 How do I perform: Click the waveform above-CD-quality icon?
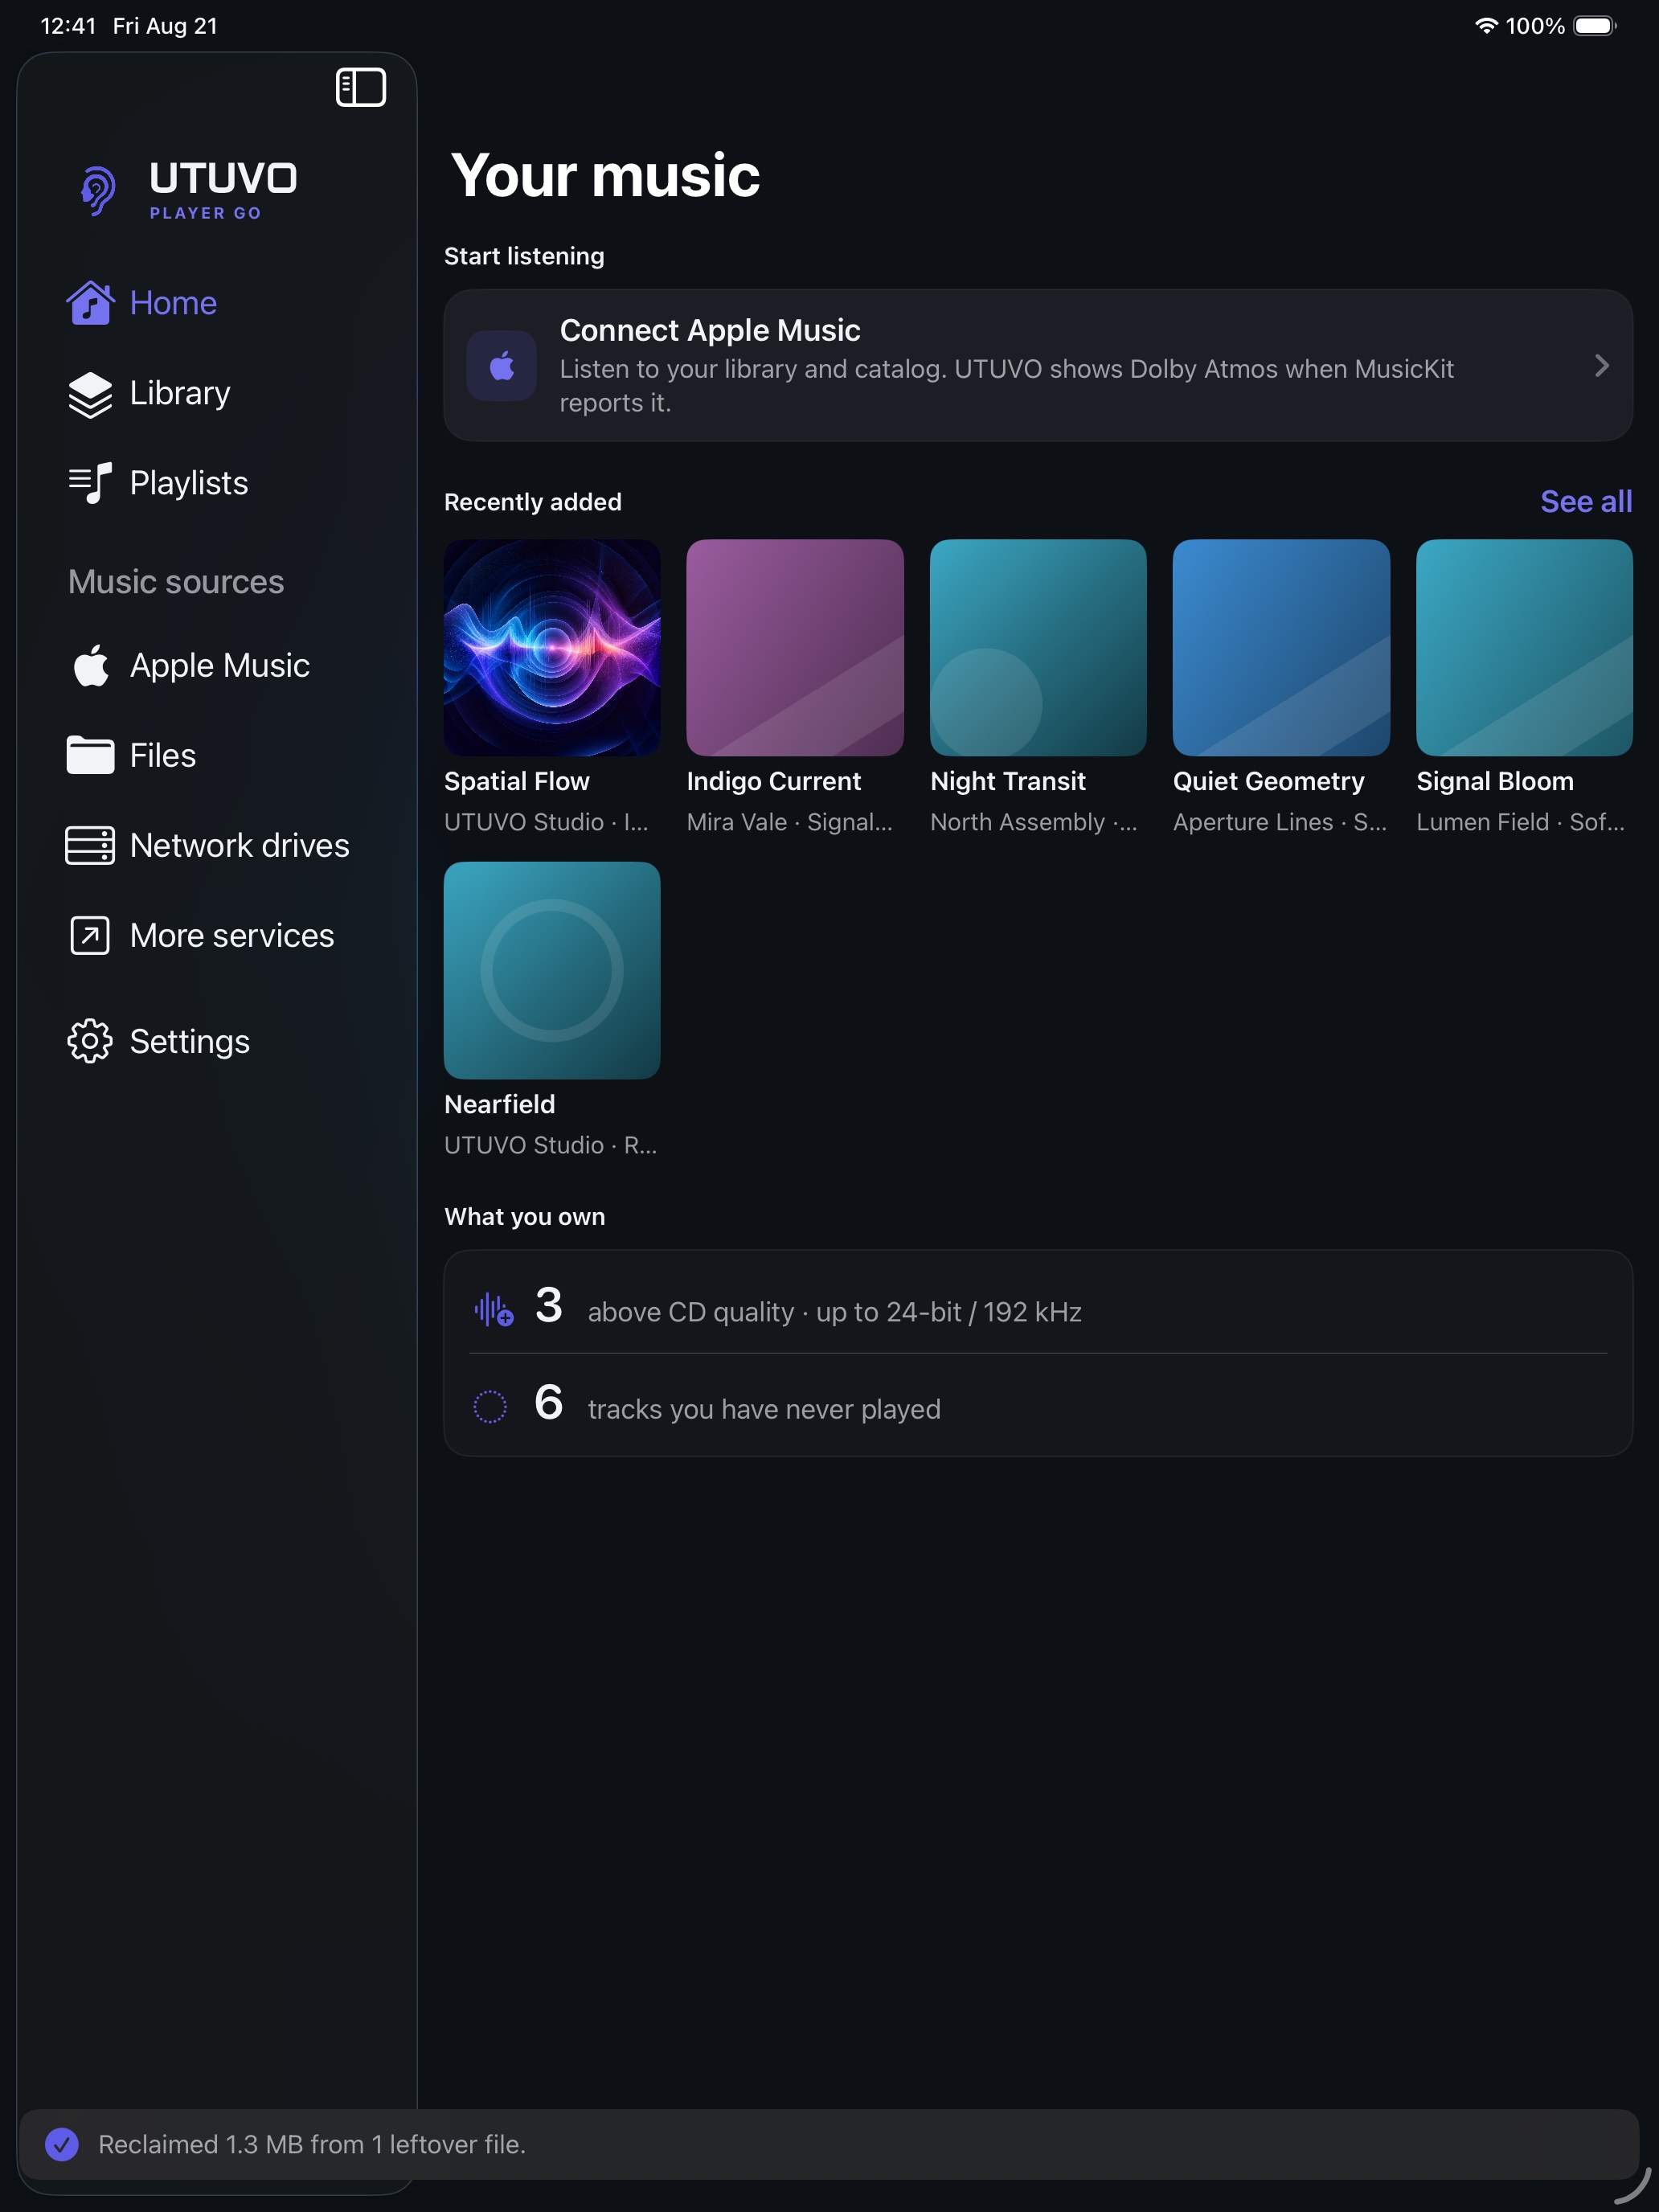[x=493, y=1309]
